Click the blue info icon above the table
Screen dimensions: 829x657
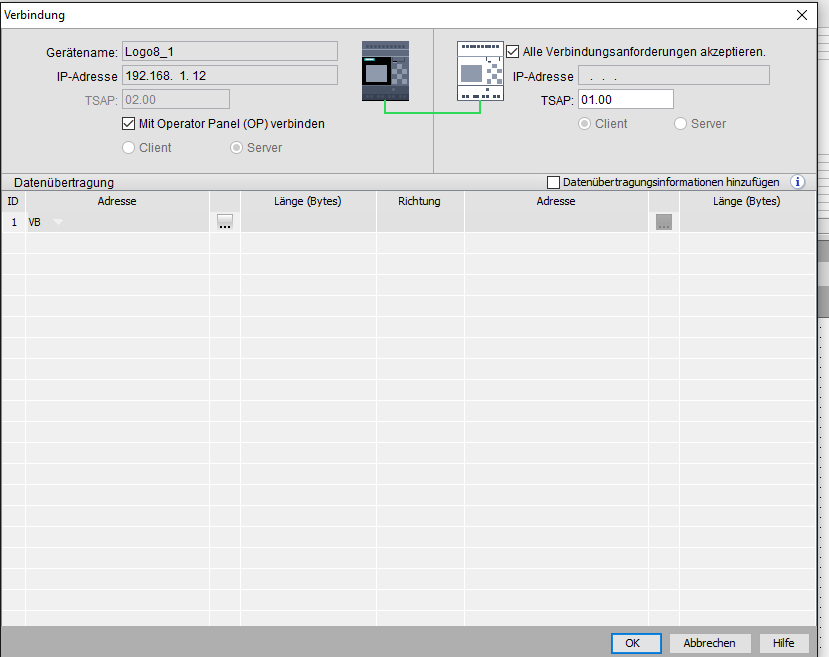[797, 182]
